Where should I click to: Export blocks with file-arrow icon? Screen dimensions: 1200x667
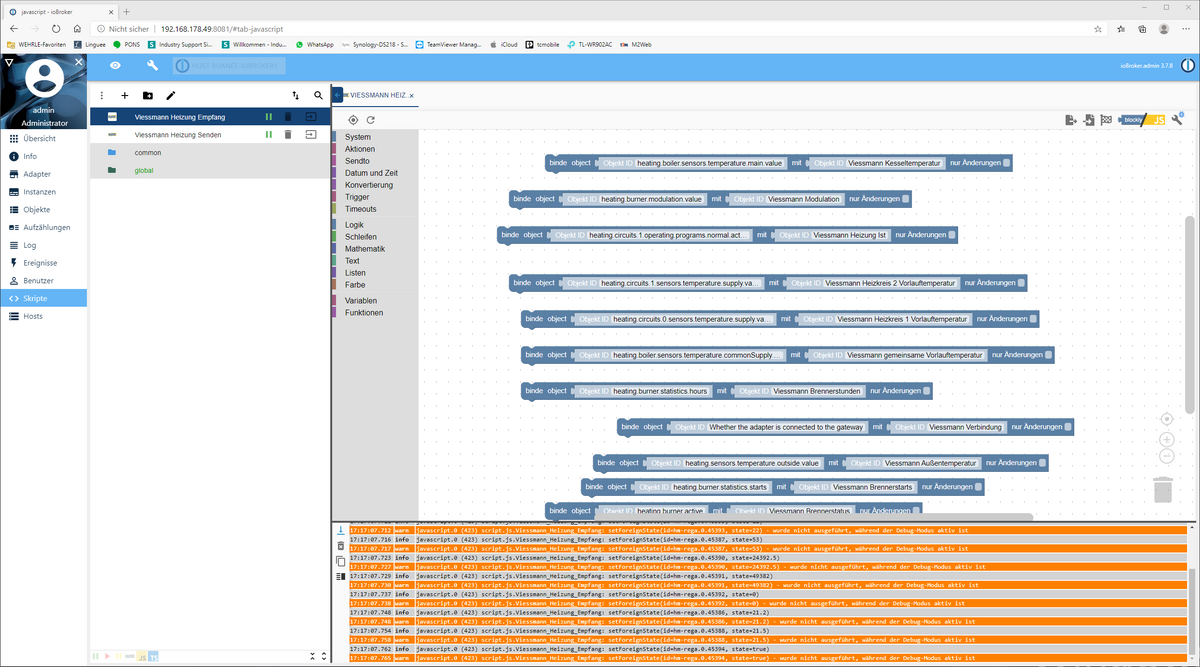pyautogui.click(x=1071, y=119)
